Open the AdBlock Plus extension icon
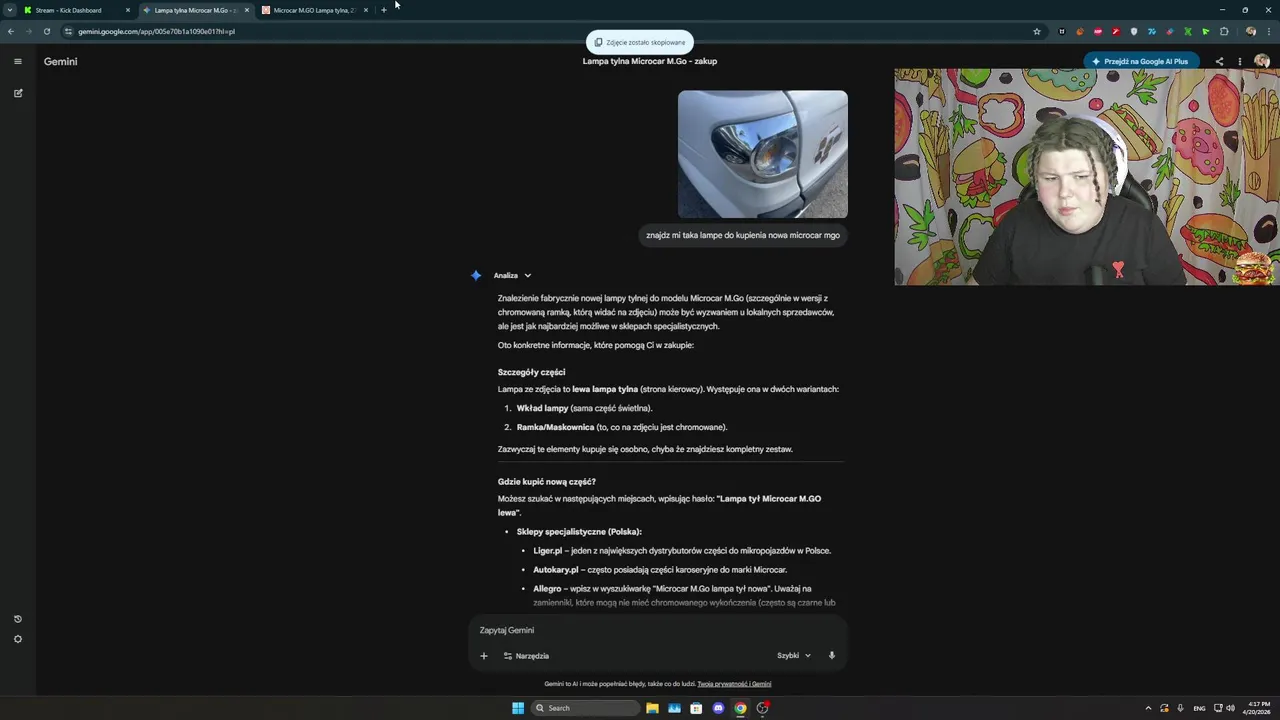This screenshot has height=720, width=1280. [x=1098, y=31]
